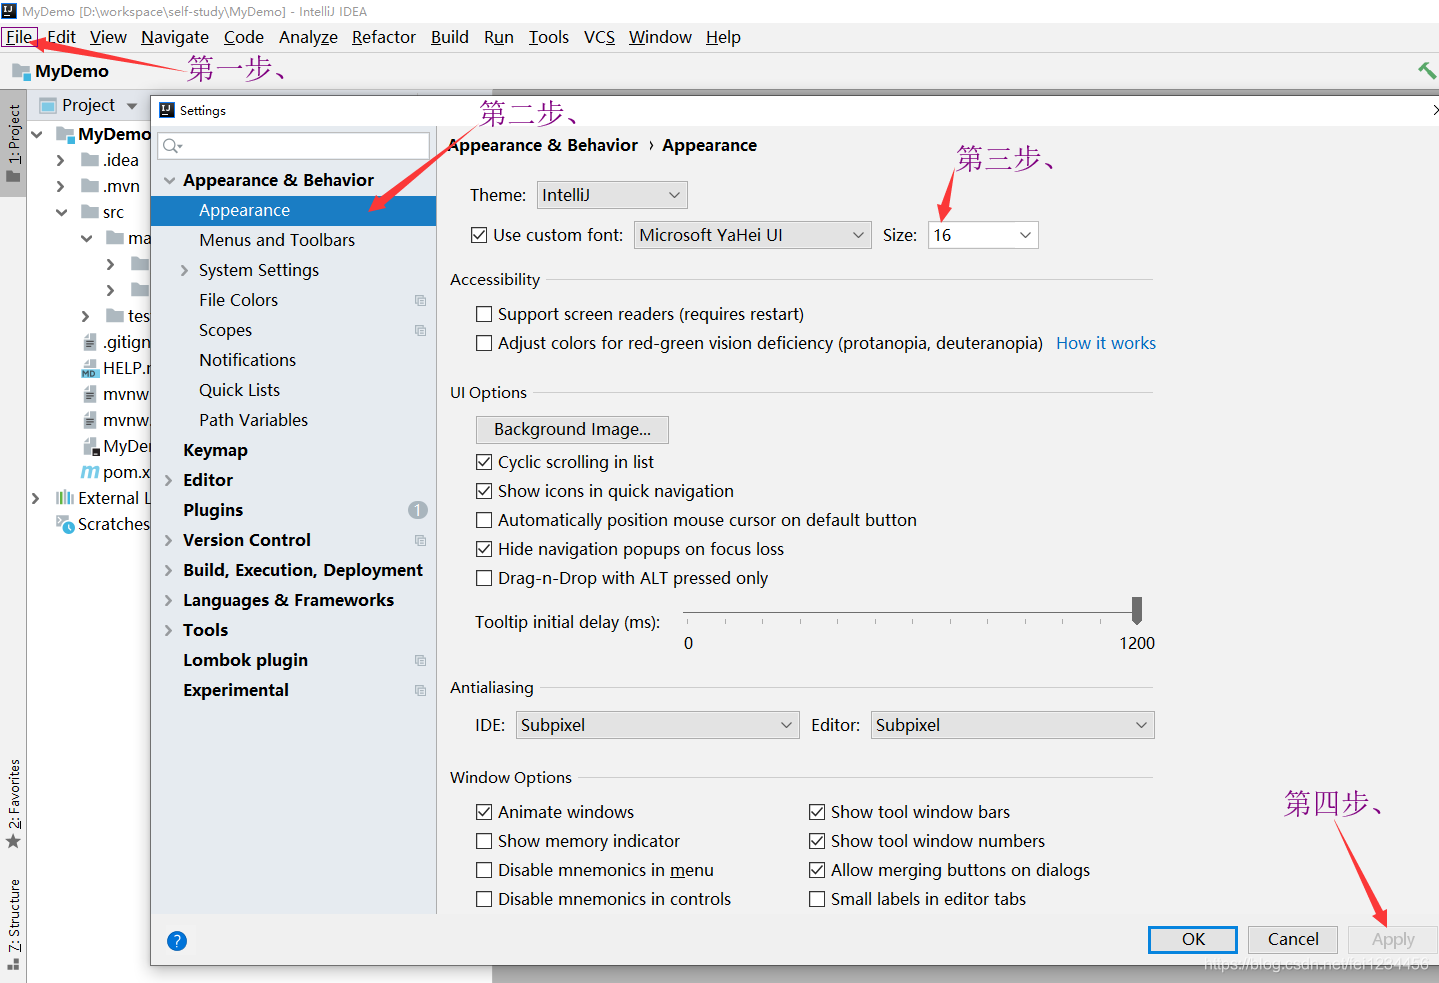Click the search icon in Settings search field

(172, 146)
